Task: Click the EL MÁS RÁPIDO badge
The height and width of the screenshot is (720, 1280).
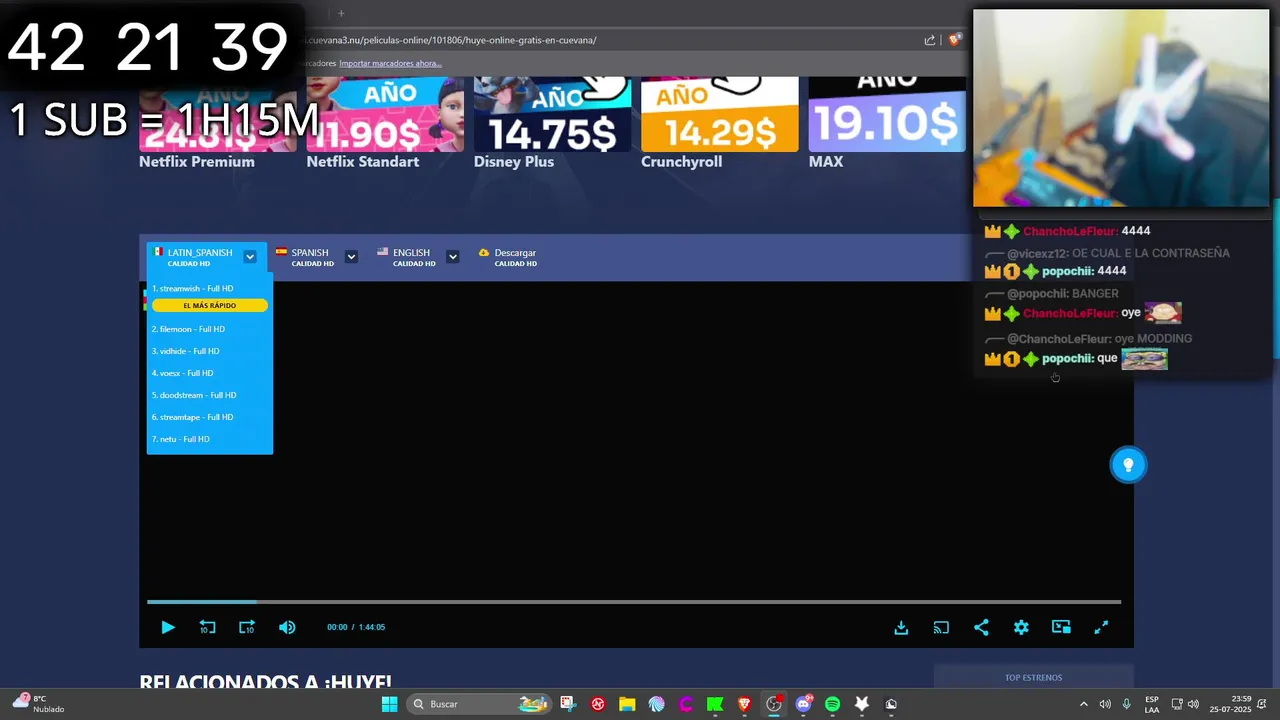Action: [x=210, y=305]
